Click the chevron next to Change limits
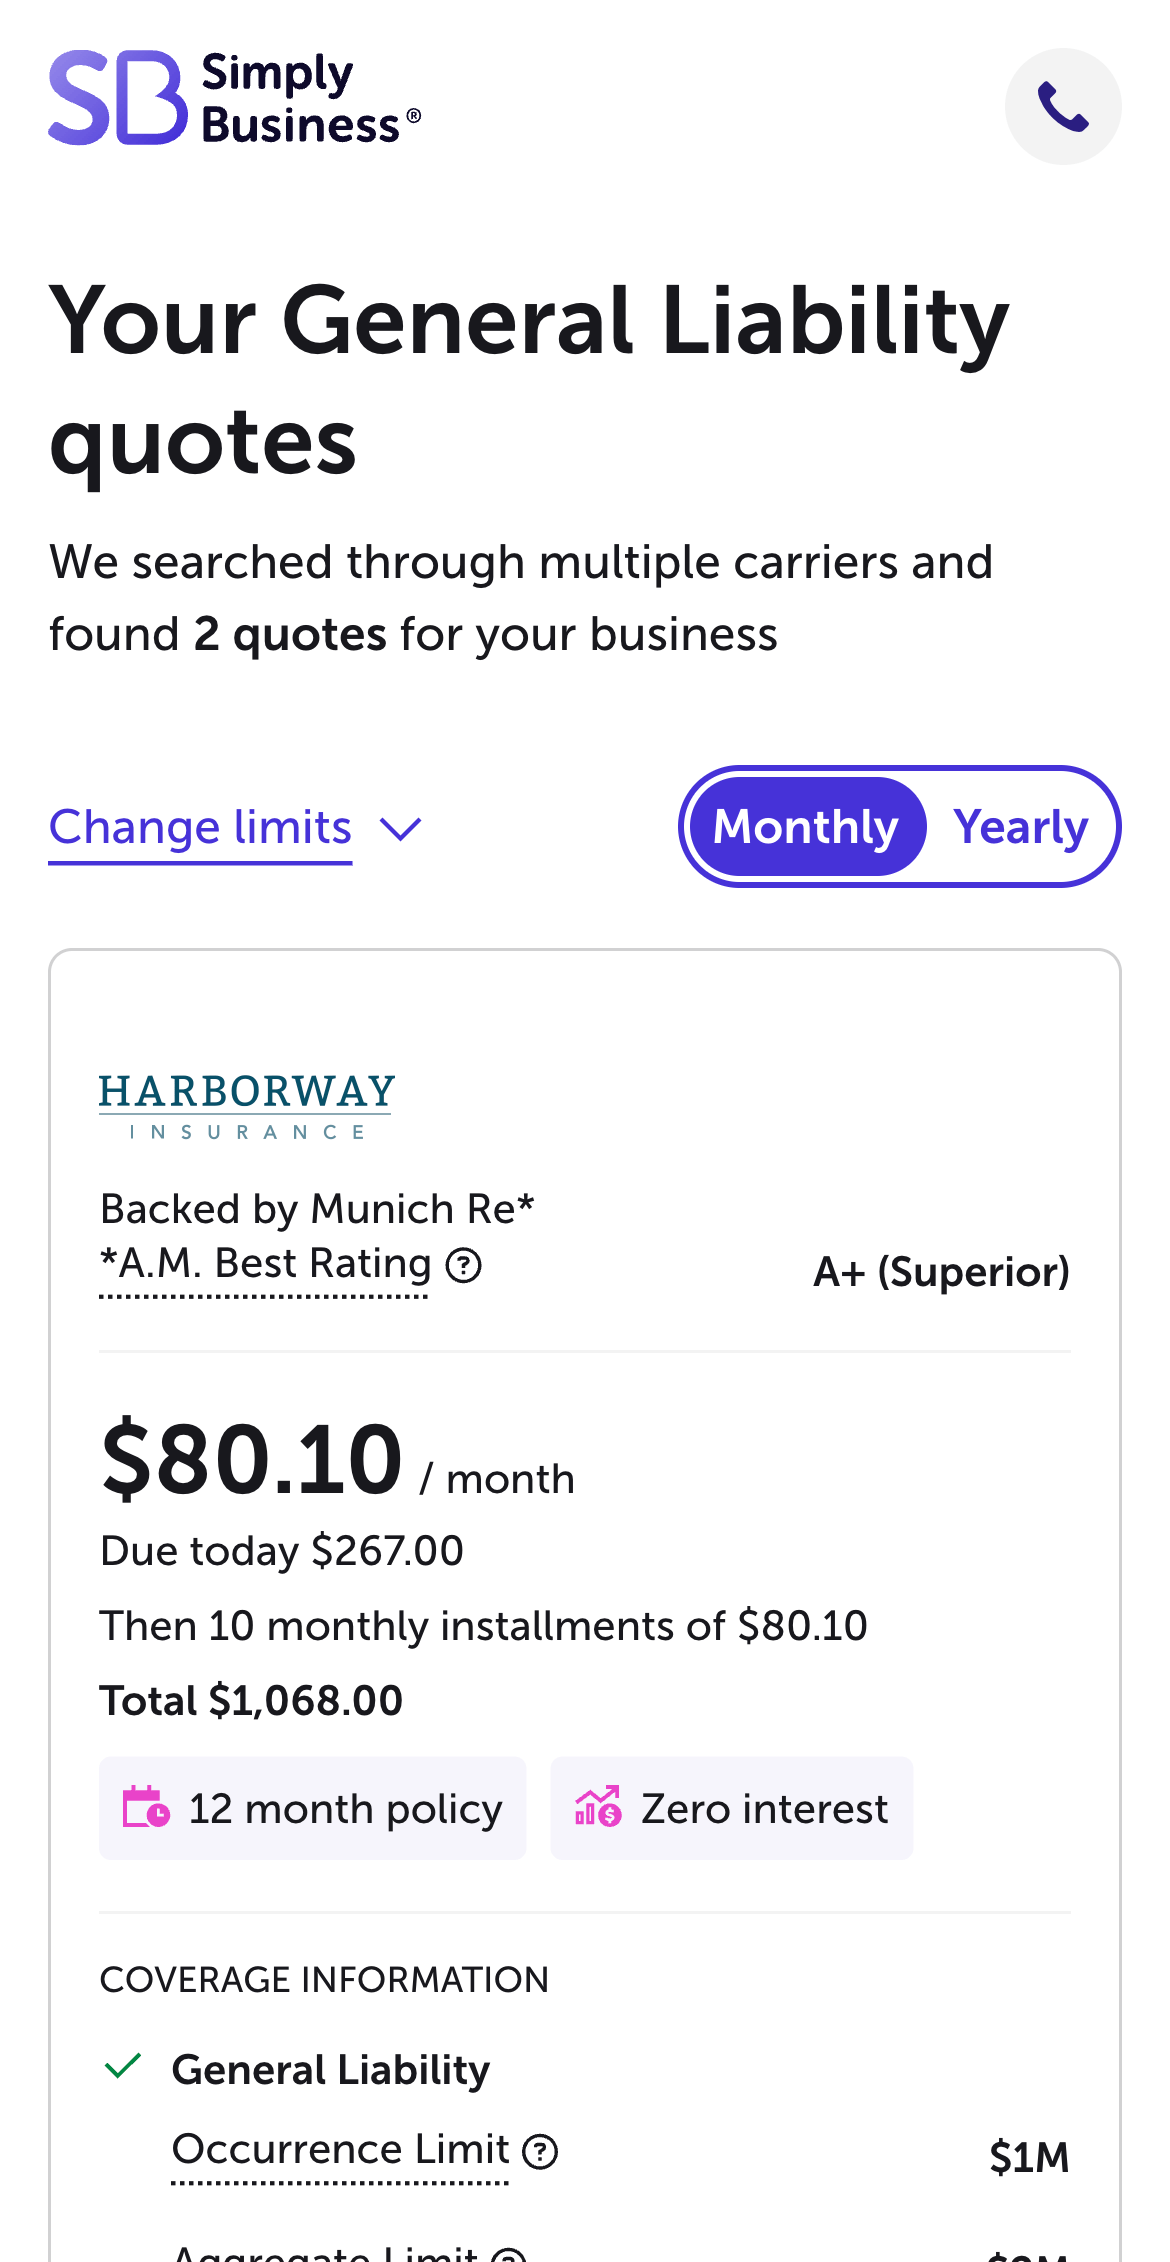Screen dimensions: 1170x2262 [401, 829]
